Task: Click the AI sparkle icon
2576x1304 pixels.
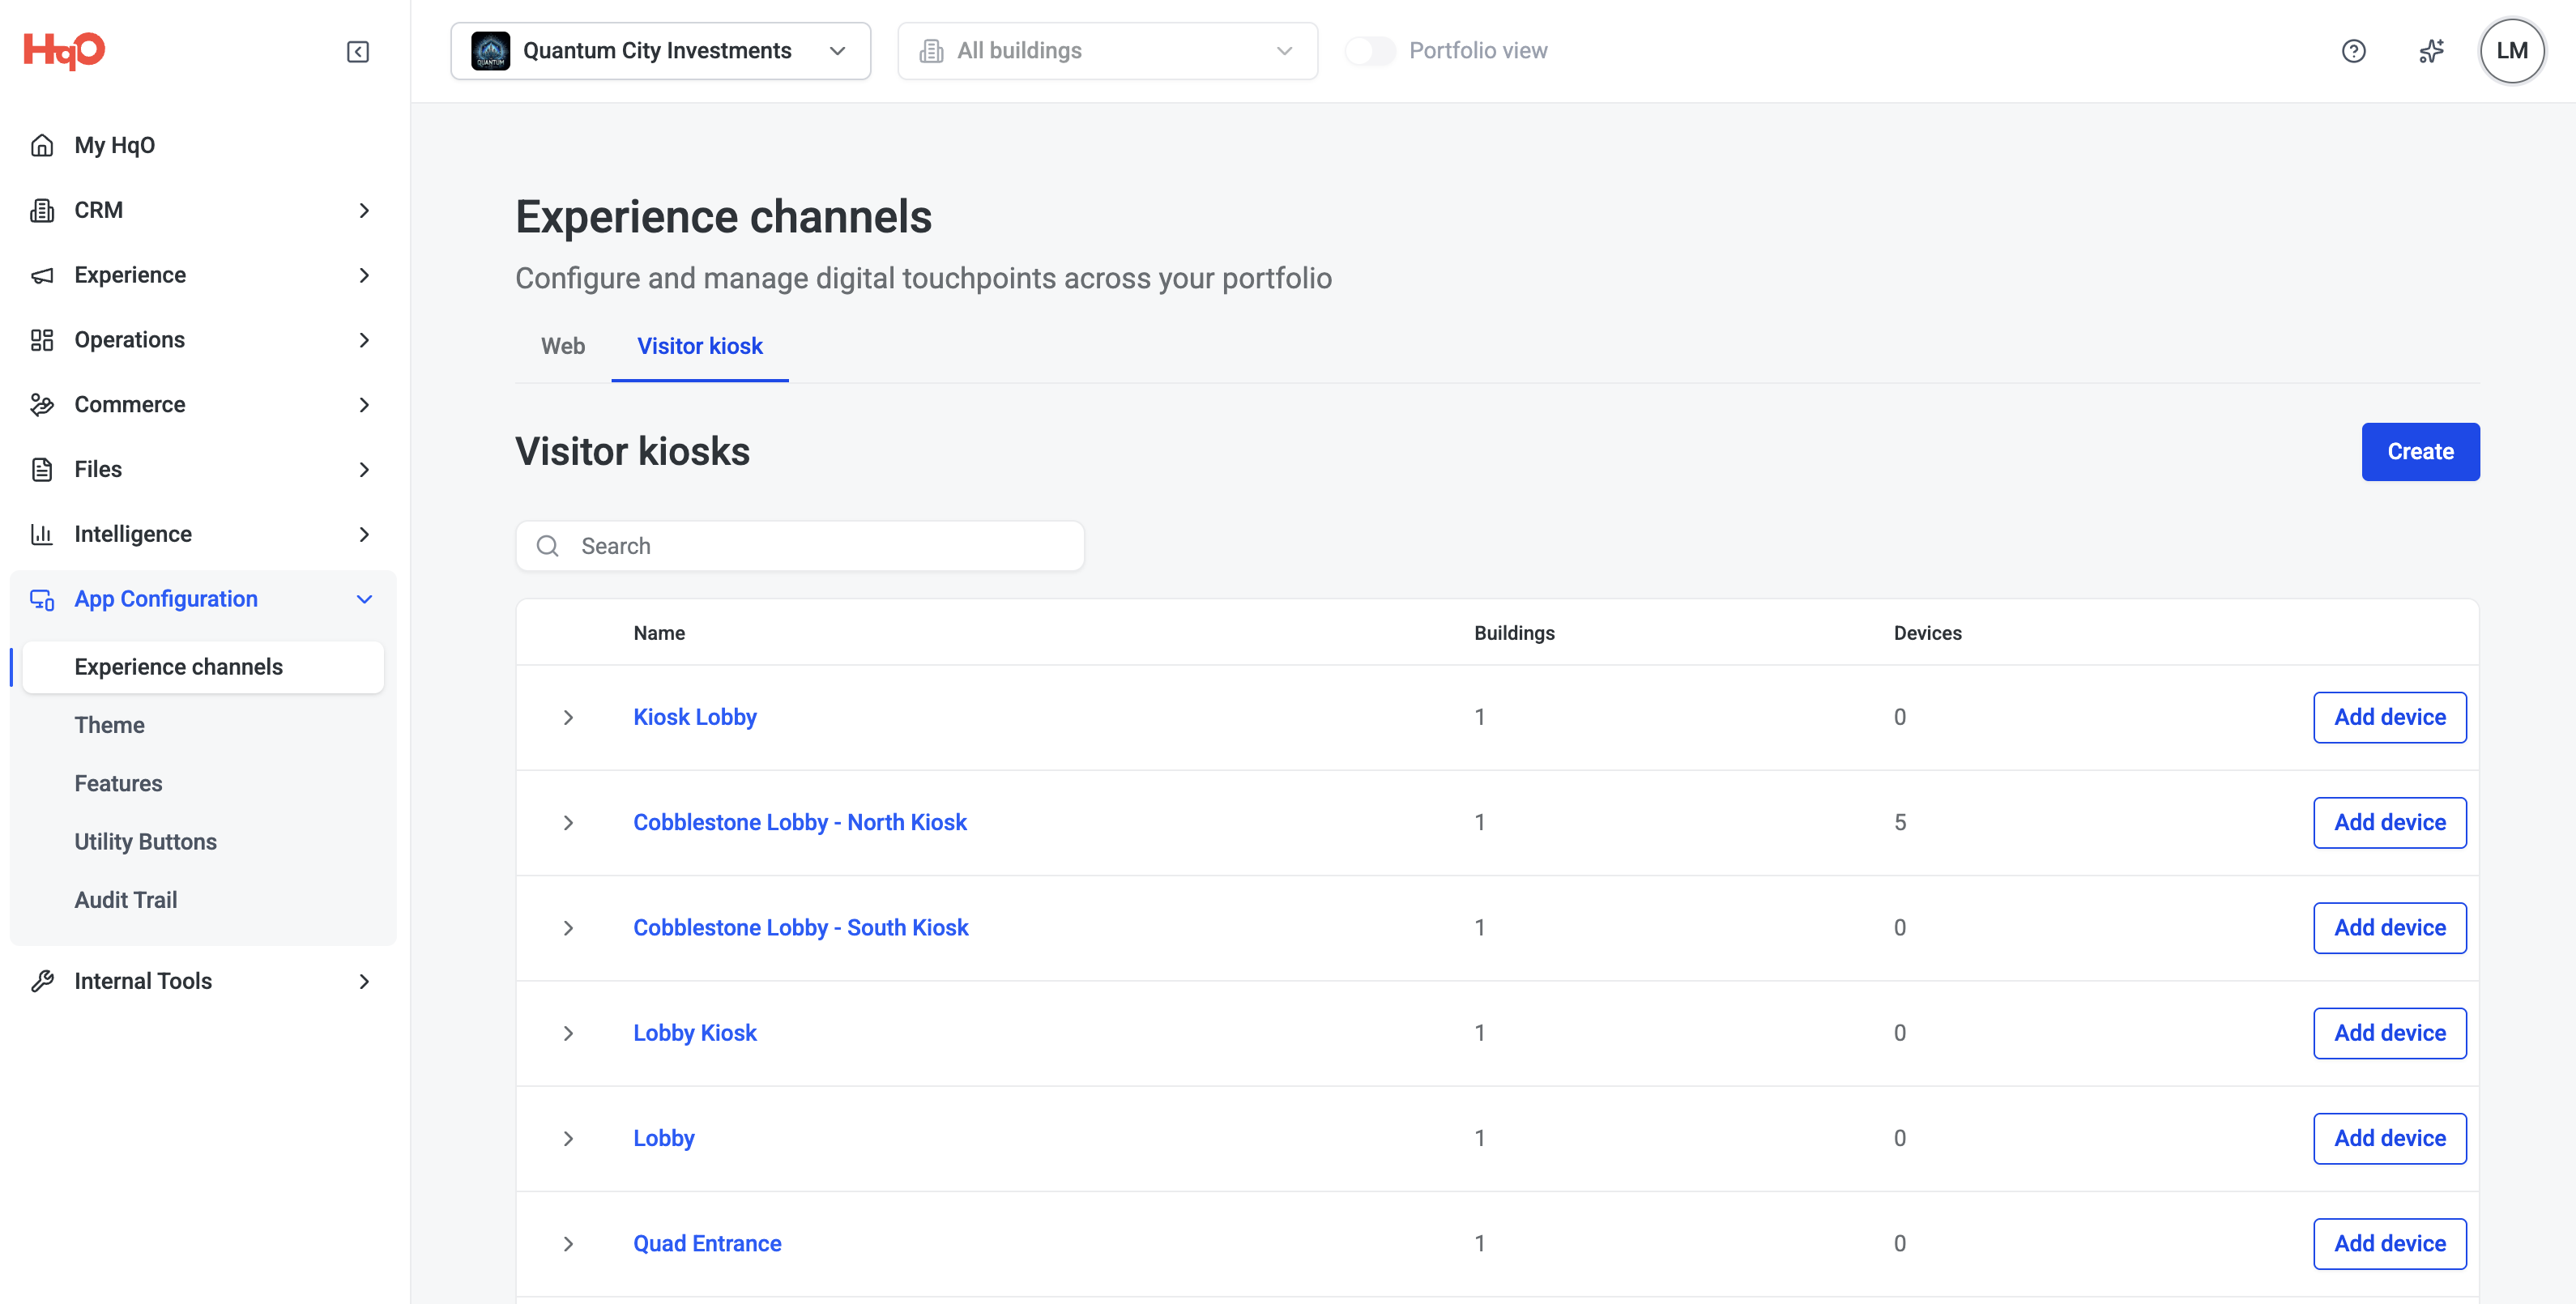Action: [x=2431, y=51]
